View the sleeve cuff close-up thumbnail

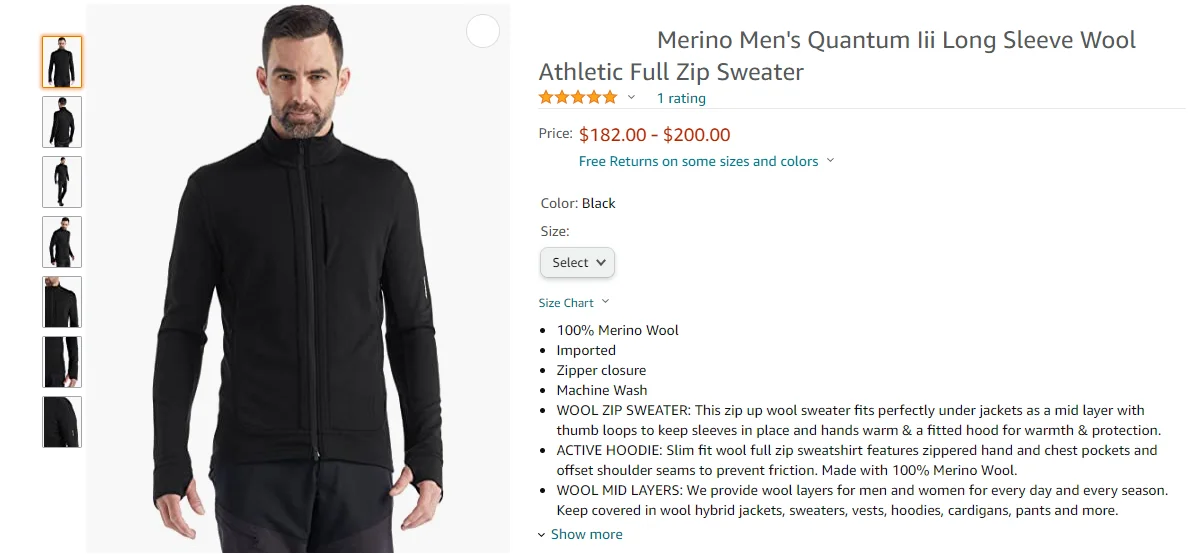(62, 362)
